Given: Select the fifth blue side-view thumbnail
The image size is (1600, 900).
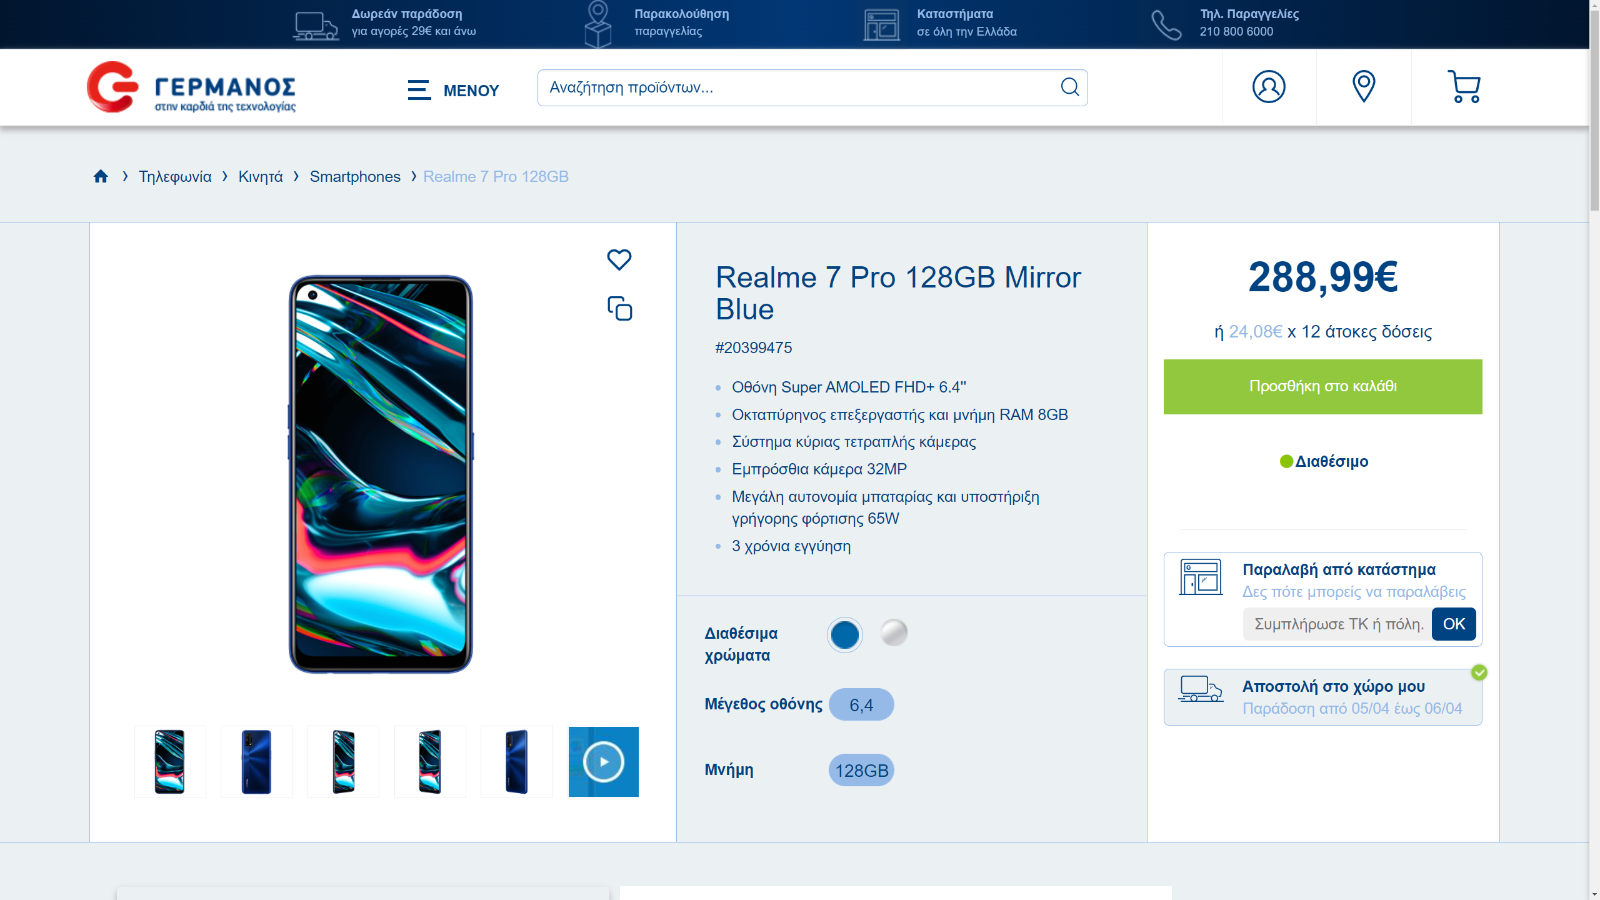Looking at the screenshot, I should point(517,762).
